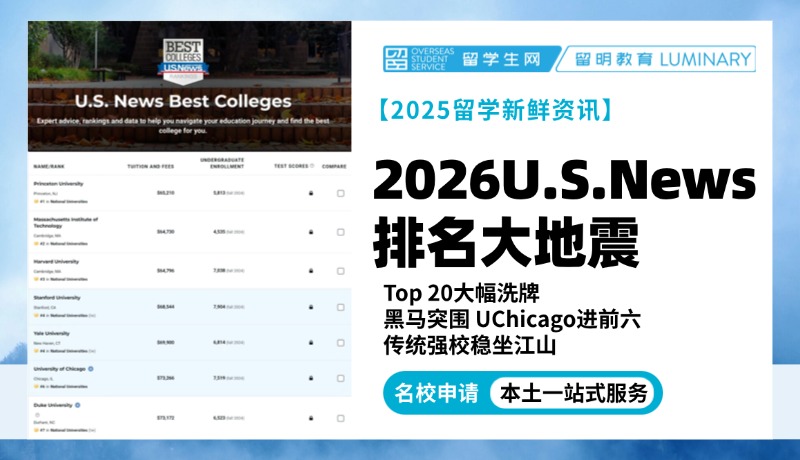Screen dimensions: 800x460
Task: Open the Duke University link
Action: (x=53, y=405)
